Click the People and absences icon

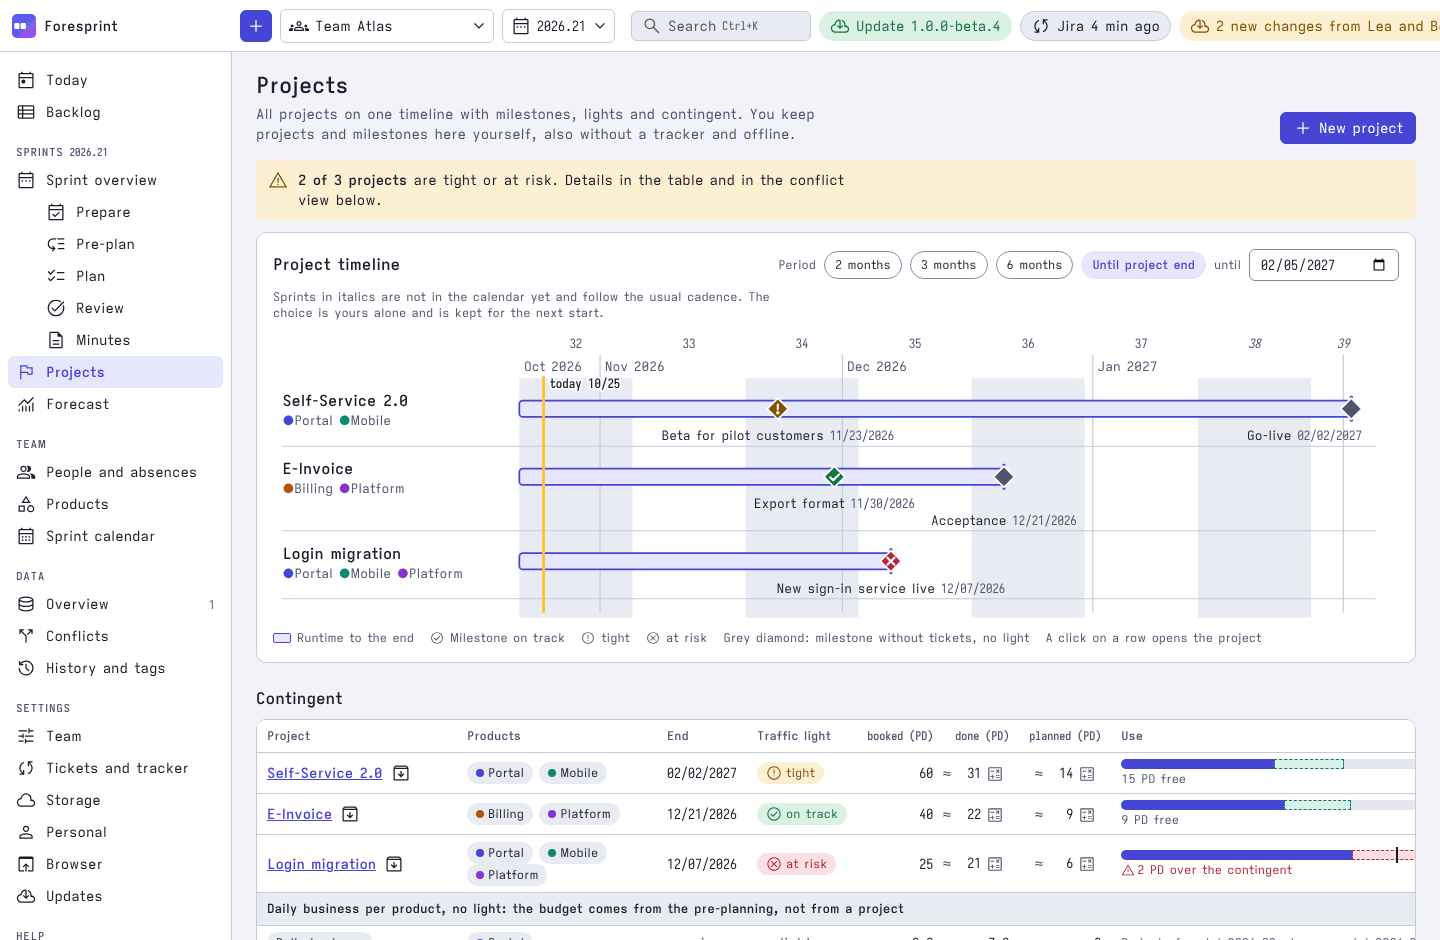pos(26,472)
